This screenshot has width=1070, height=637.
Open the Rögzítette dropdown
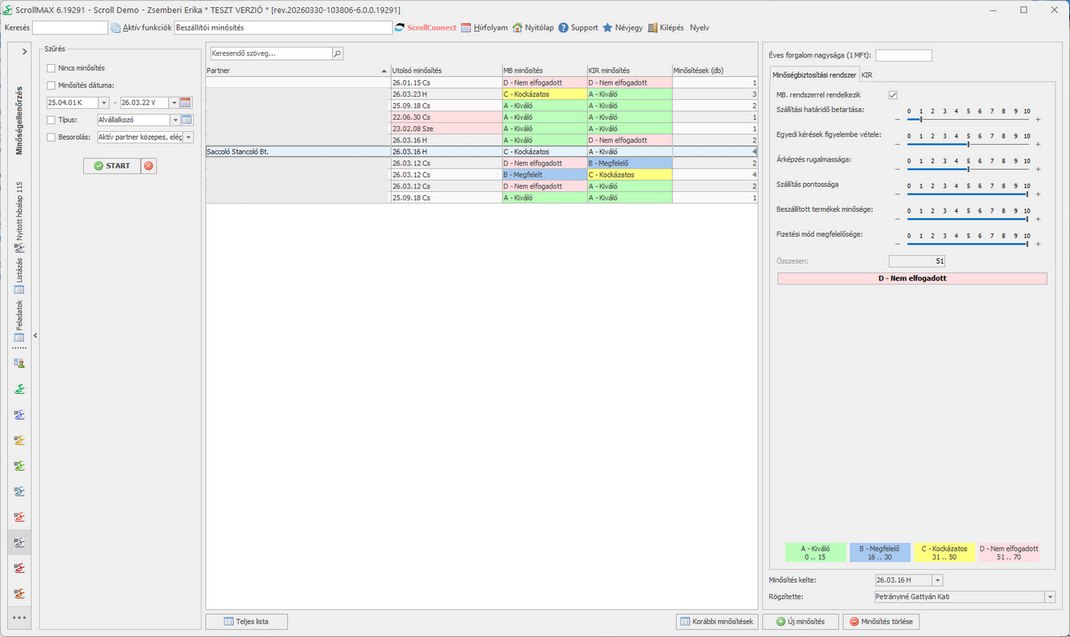1050,597
